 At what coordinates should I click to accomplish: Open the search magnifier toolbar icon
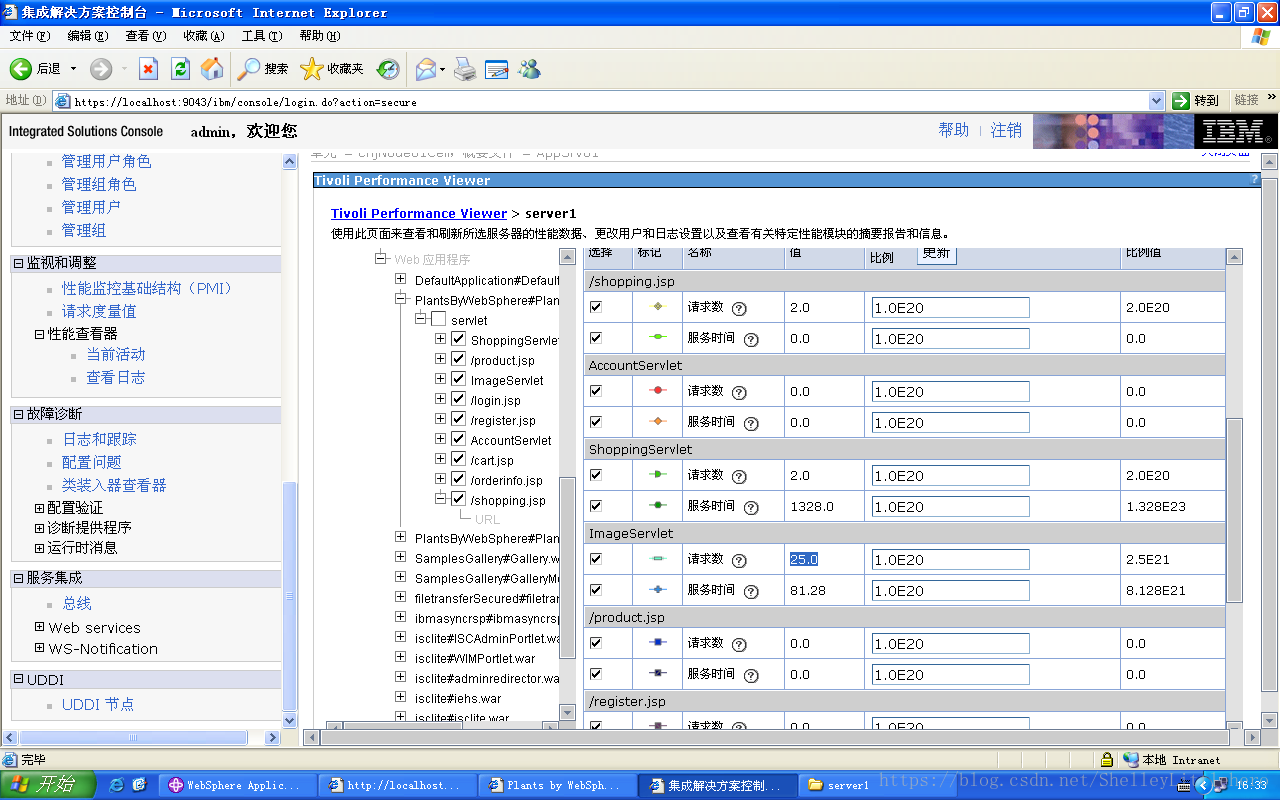[248, 68]
